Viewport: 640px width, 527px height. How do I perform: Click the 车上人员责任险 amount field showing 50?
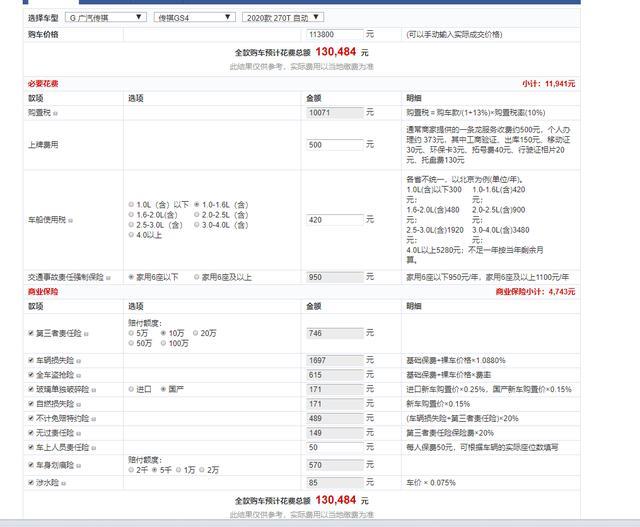[x=335, y=447]
